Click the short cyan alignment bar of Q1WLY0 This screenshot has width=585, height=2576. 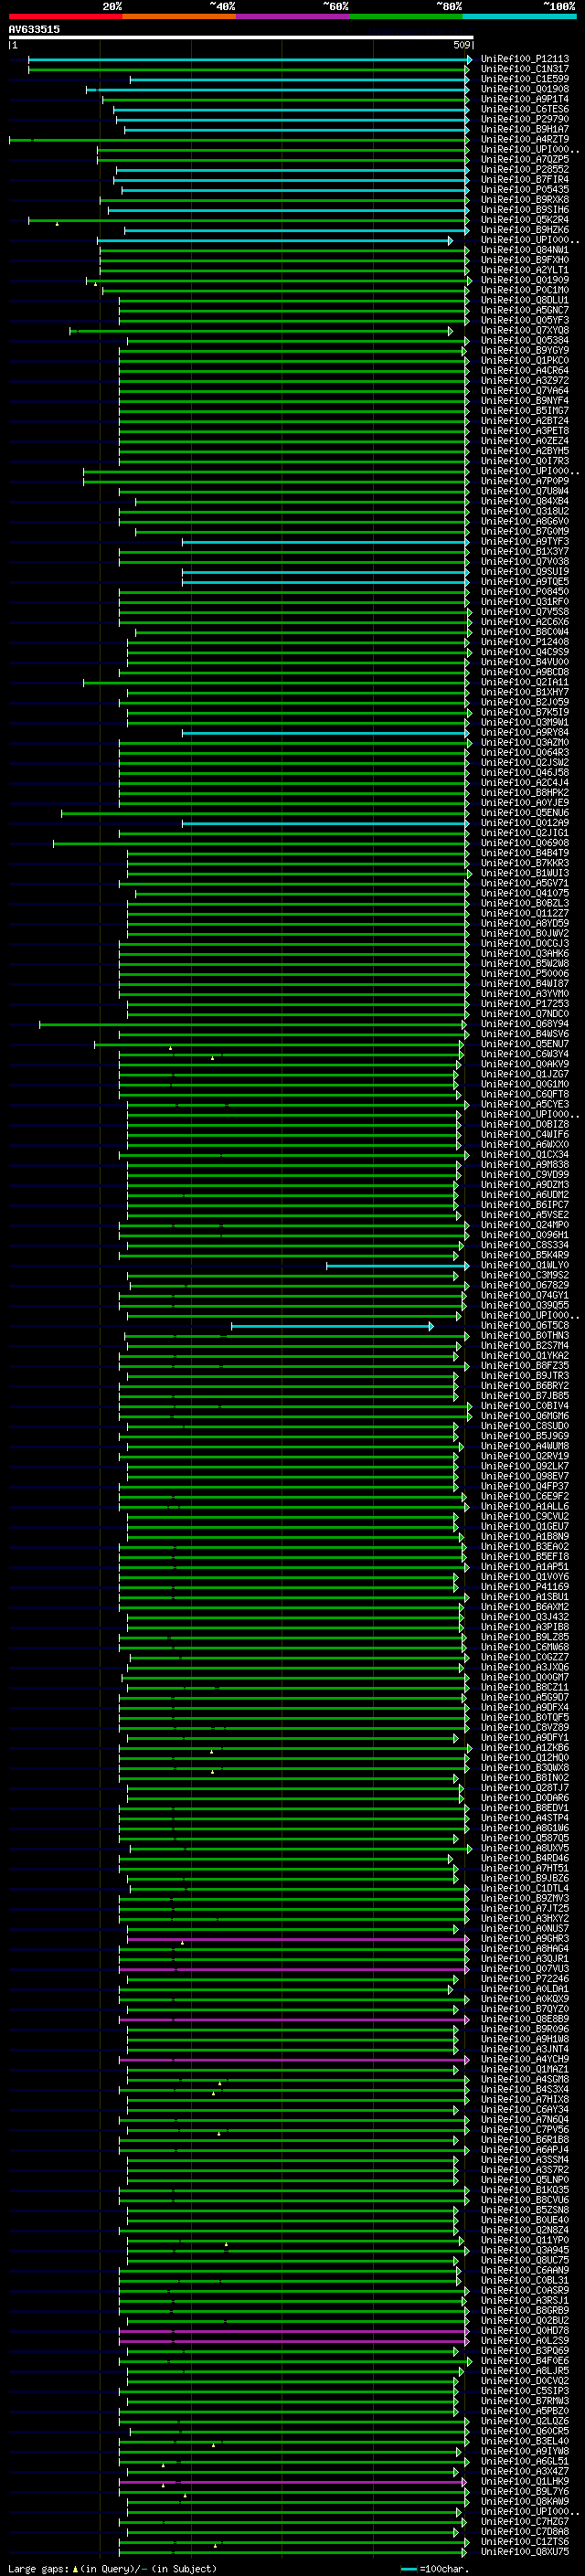coord(397,1266)
